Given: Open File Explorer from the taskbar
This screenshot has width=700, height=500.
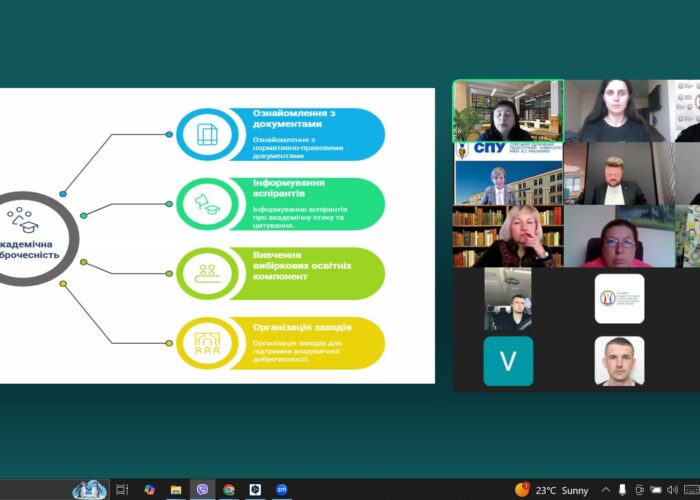Looking at the screenshot, I should pyautogui.click(x=175, y=489).
